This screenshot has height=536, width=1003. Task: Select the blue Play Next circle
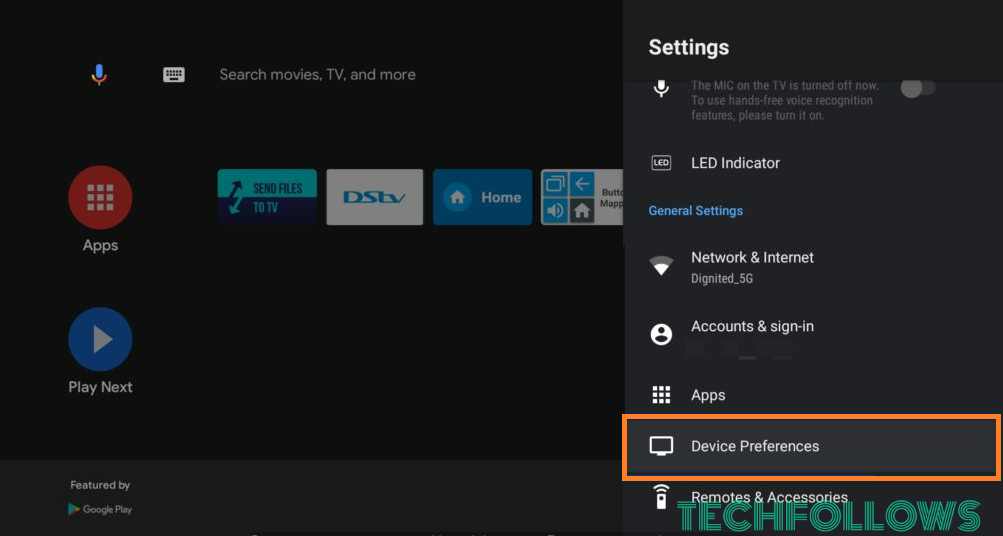click(100, 339)
